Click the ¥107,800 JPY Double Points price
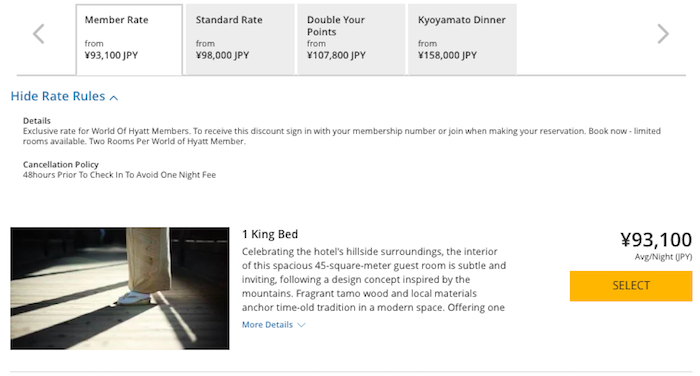The image size is (700, 376). (x=336, y=55)
